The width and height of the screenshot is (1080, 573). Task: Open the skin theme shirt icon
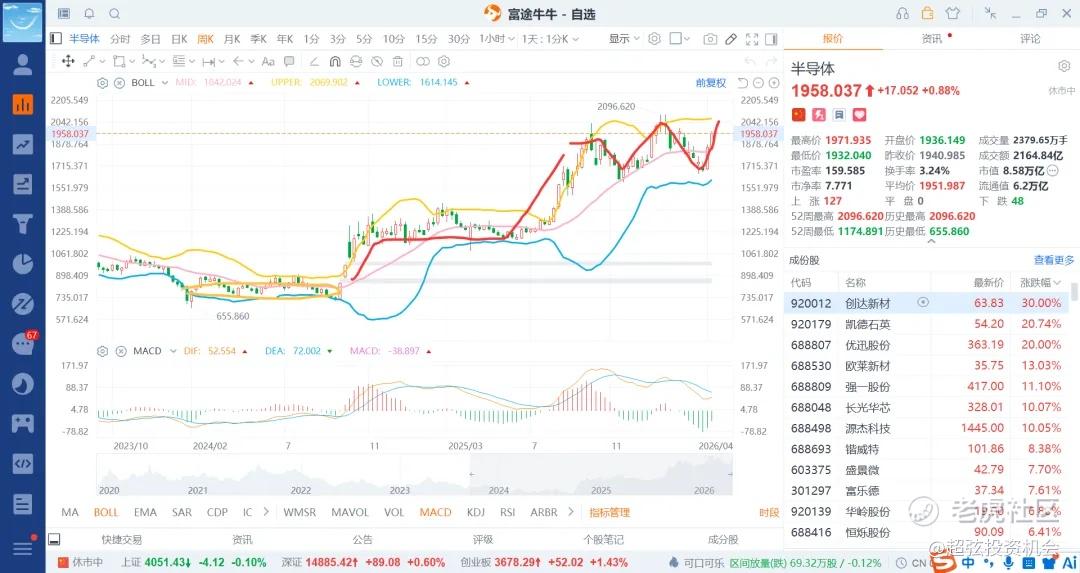pyautogui.click(x=951, y=14)
